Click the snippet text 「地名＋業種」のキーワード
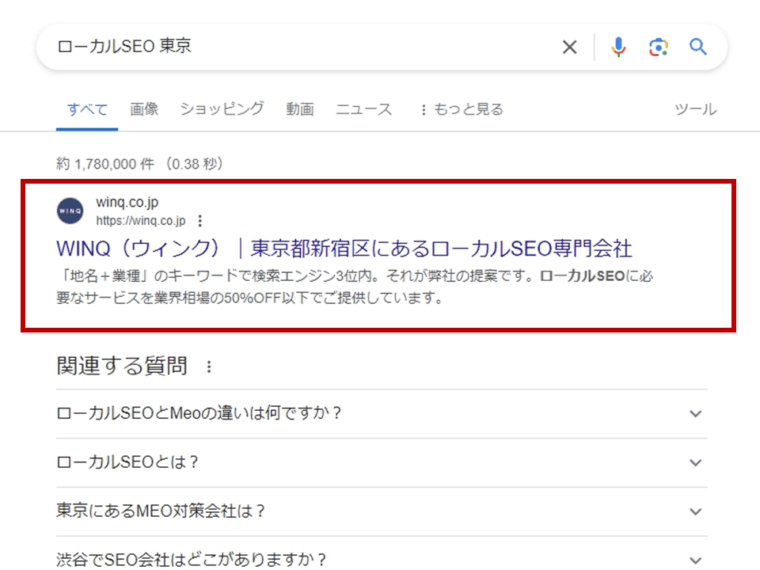Screen dimensions: 760x570 coord(147,276)
